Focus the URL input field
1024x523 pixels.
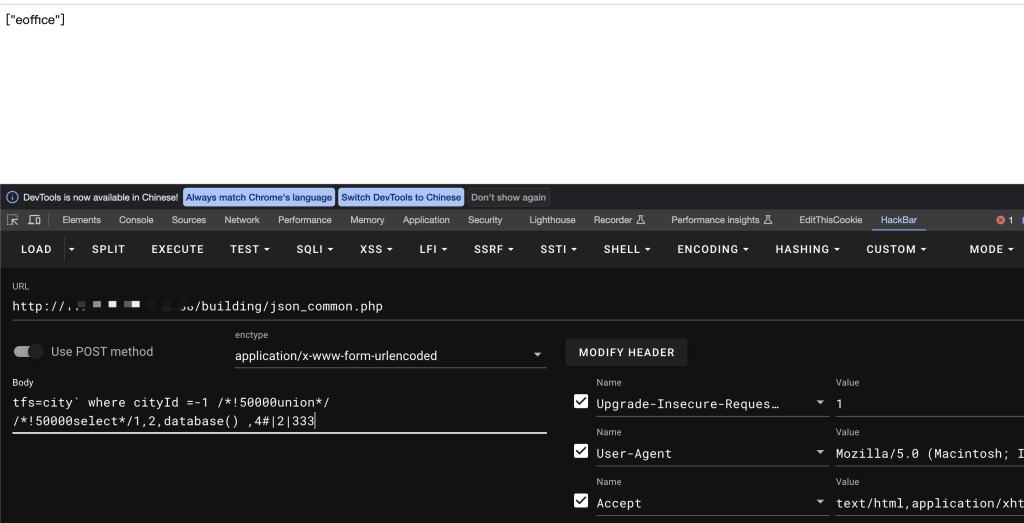518,306
